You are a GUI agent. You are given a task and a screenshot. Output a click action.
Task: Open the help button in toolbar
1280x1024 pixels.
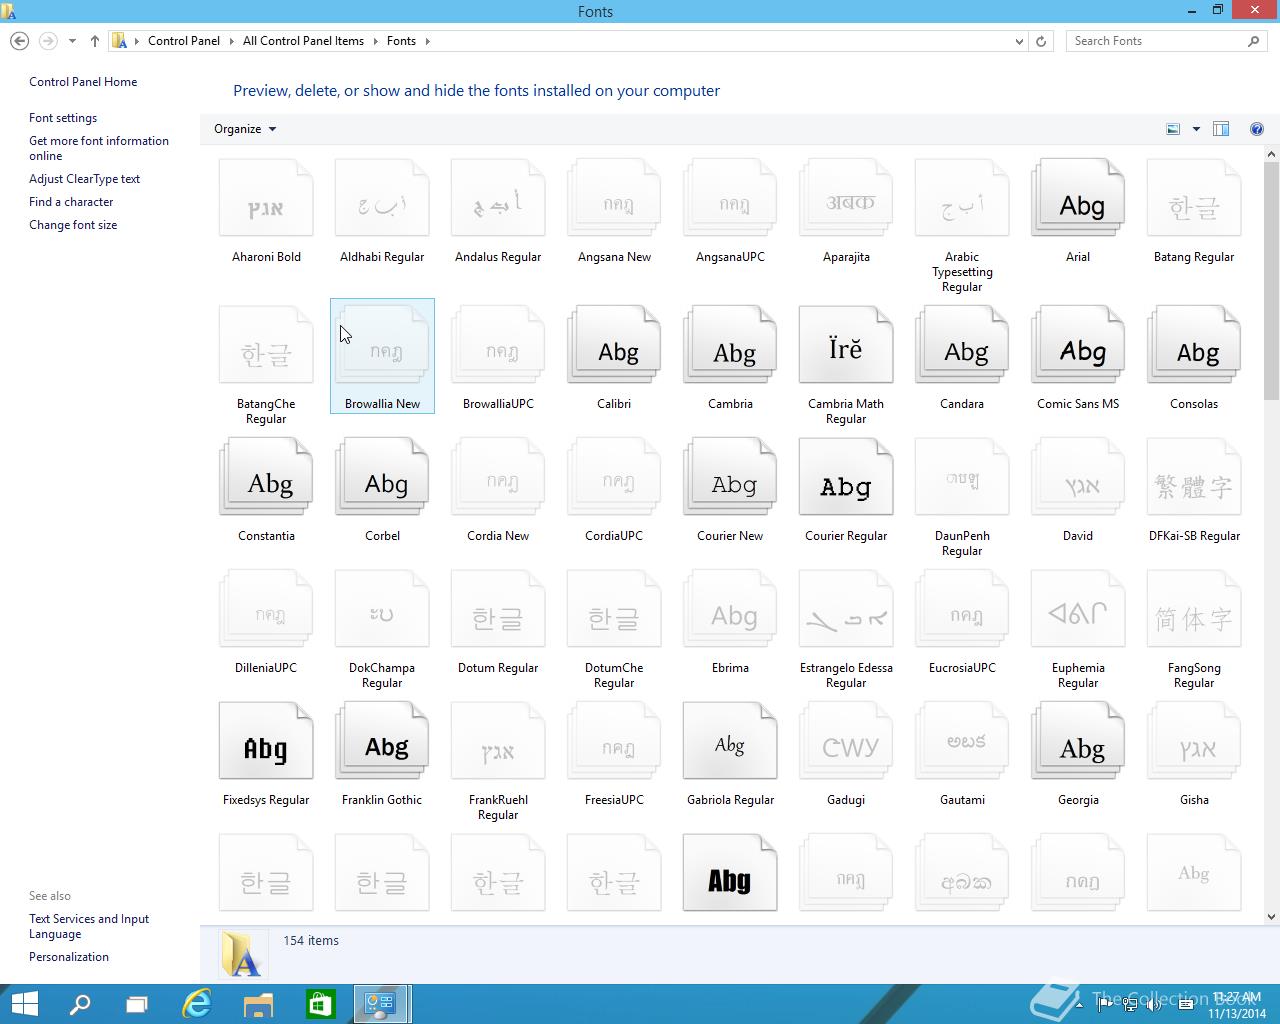click(1256, 129)
